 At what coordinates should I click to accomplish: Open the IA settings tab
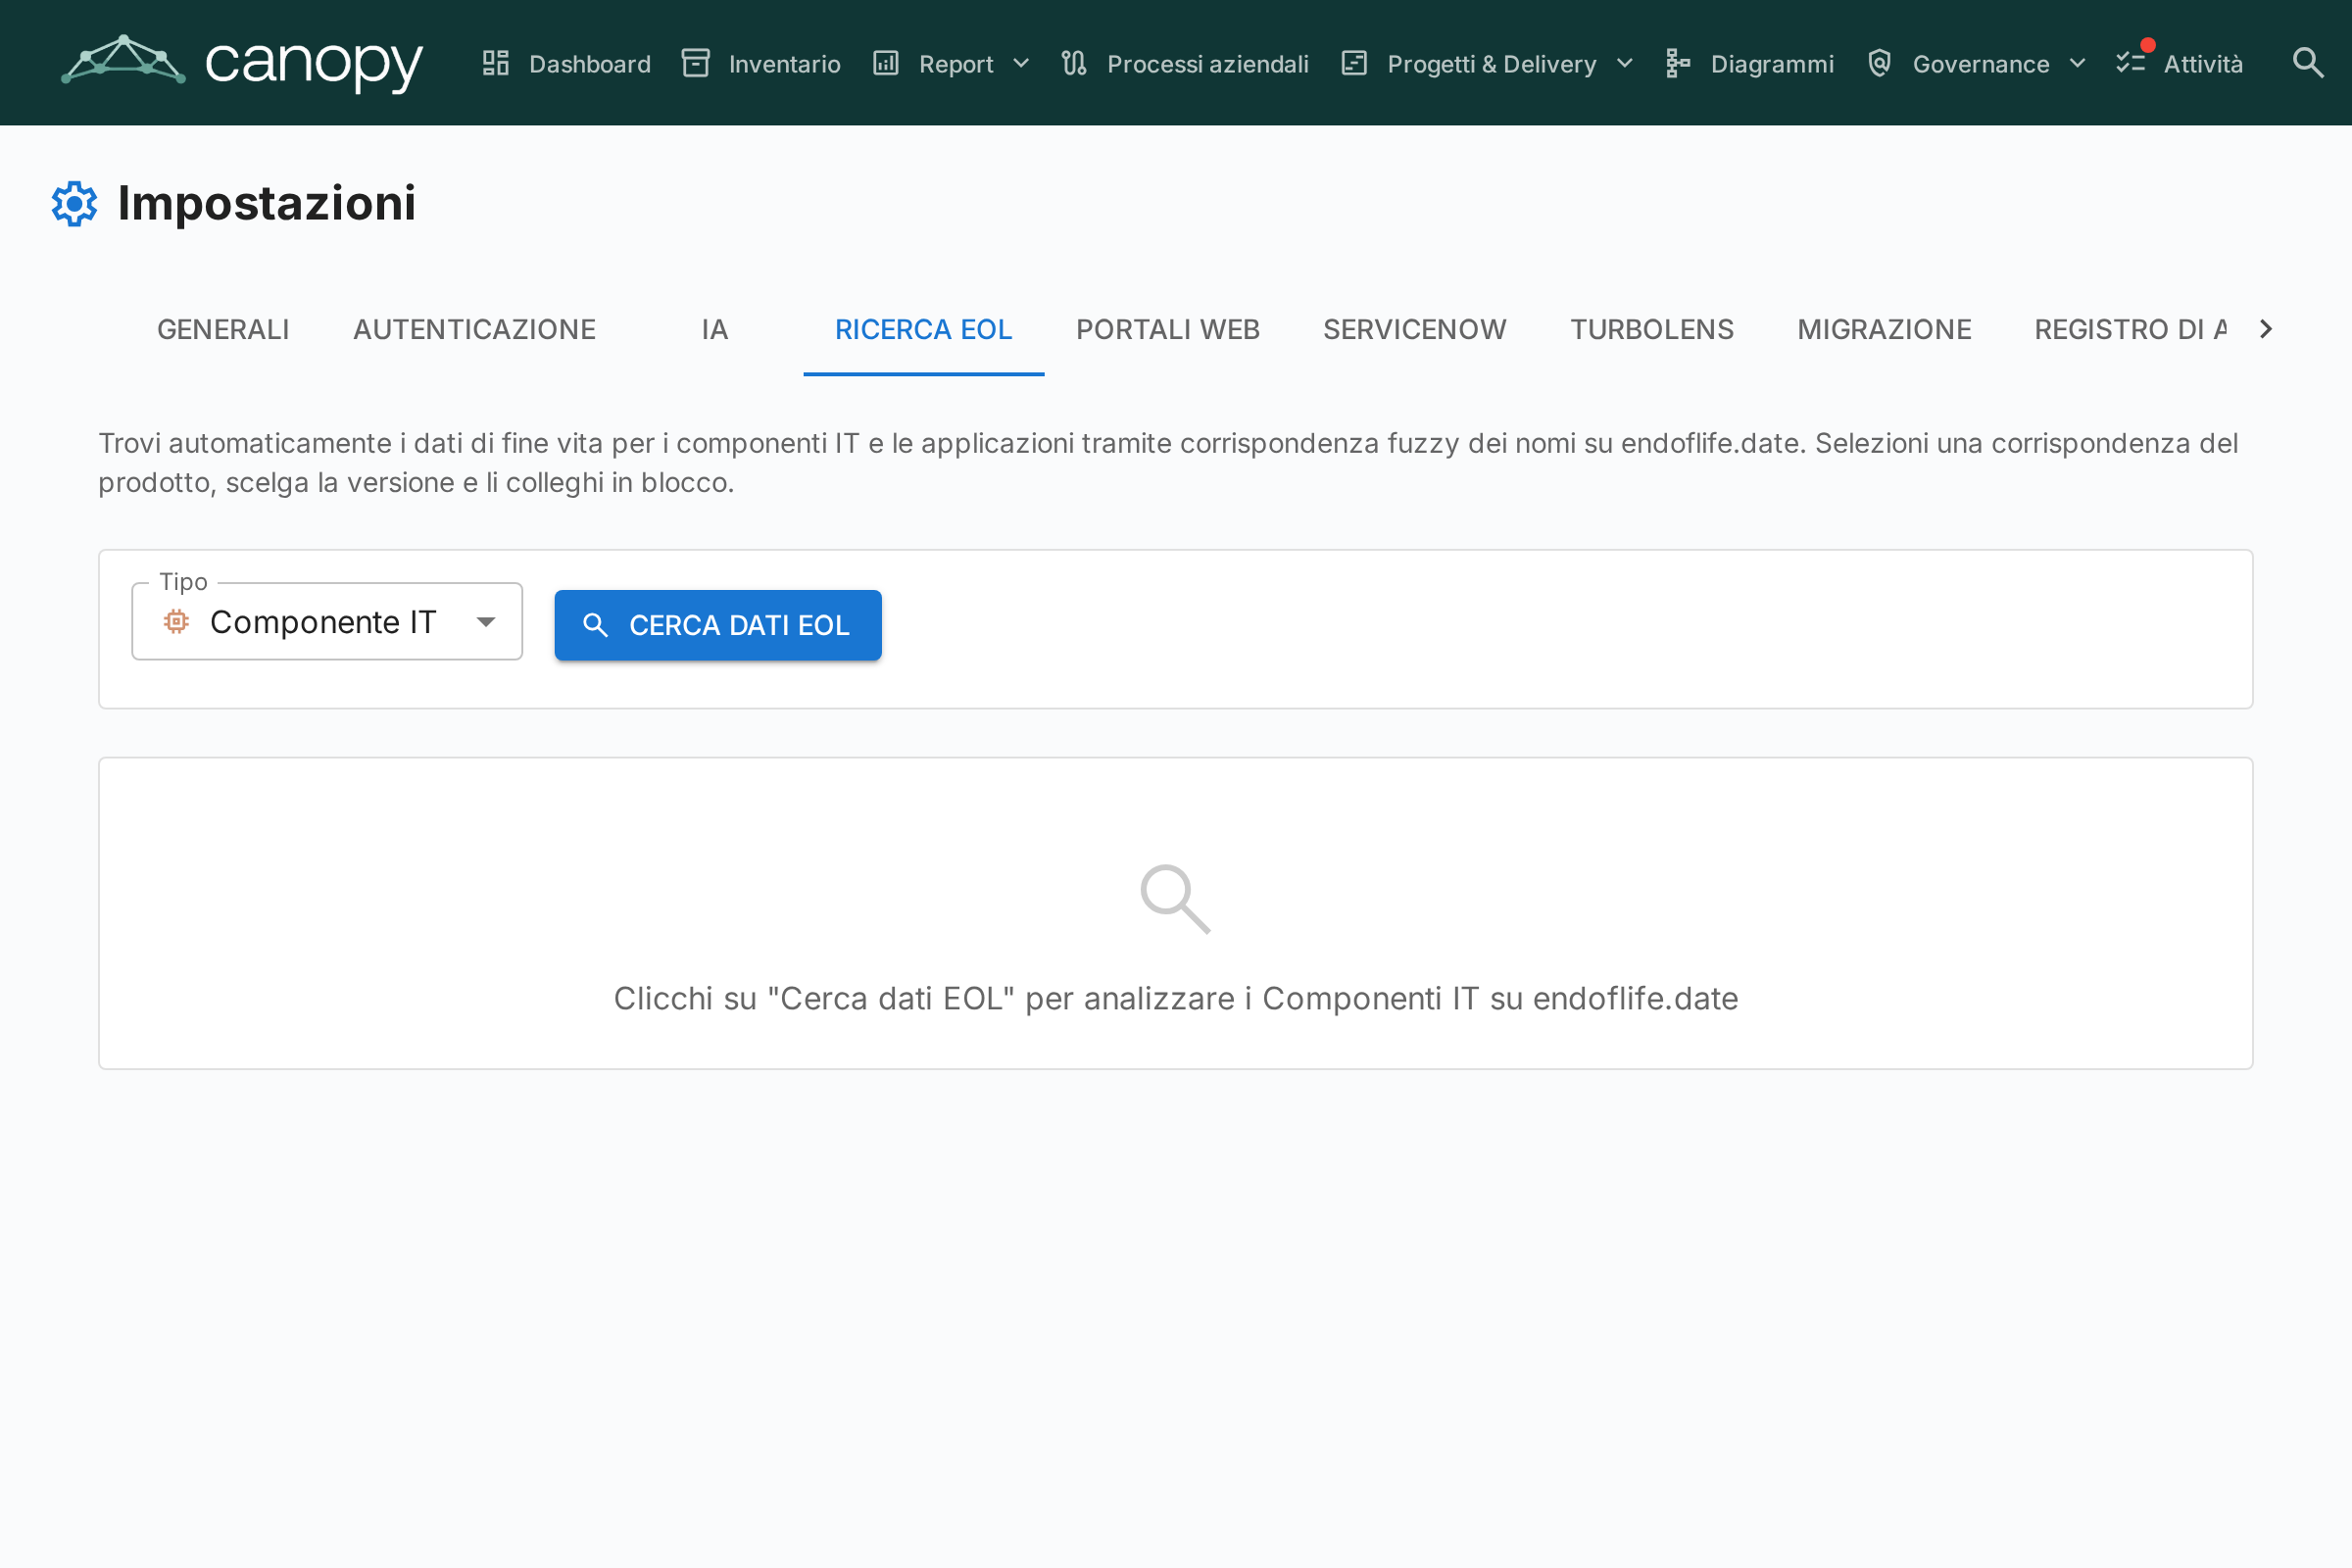pos(715,329)
